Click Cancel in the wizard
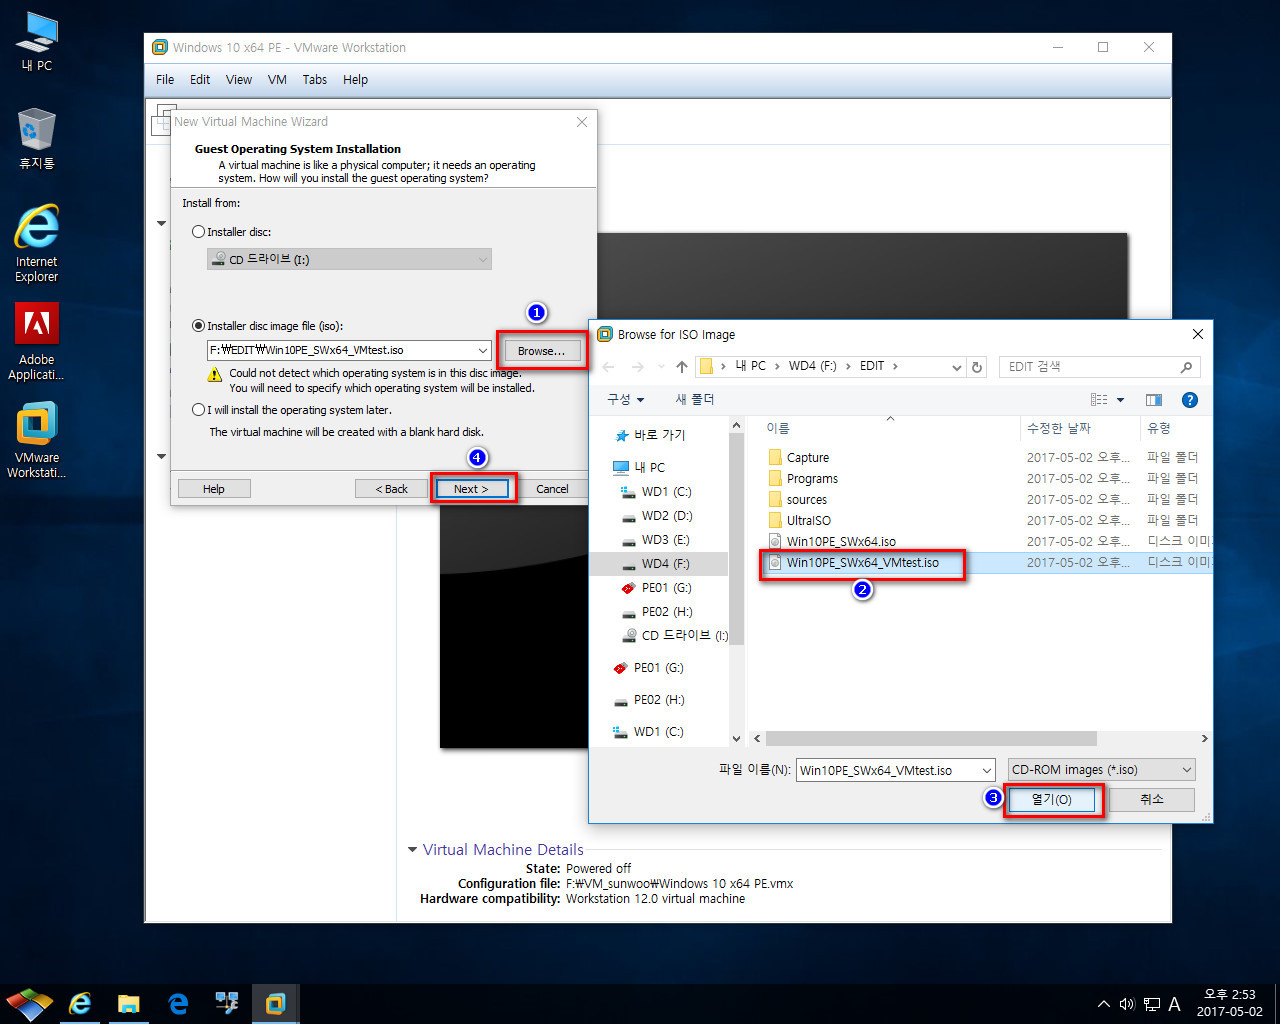The width and height of the screenshot is (1280, 1024). 552,489
